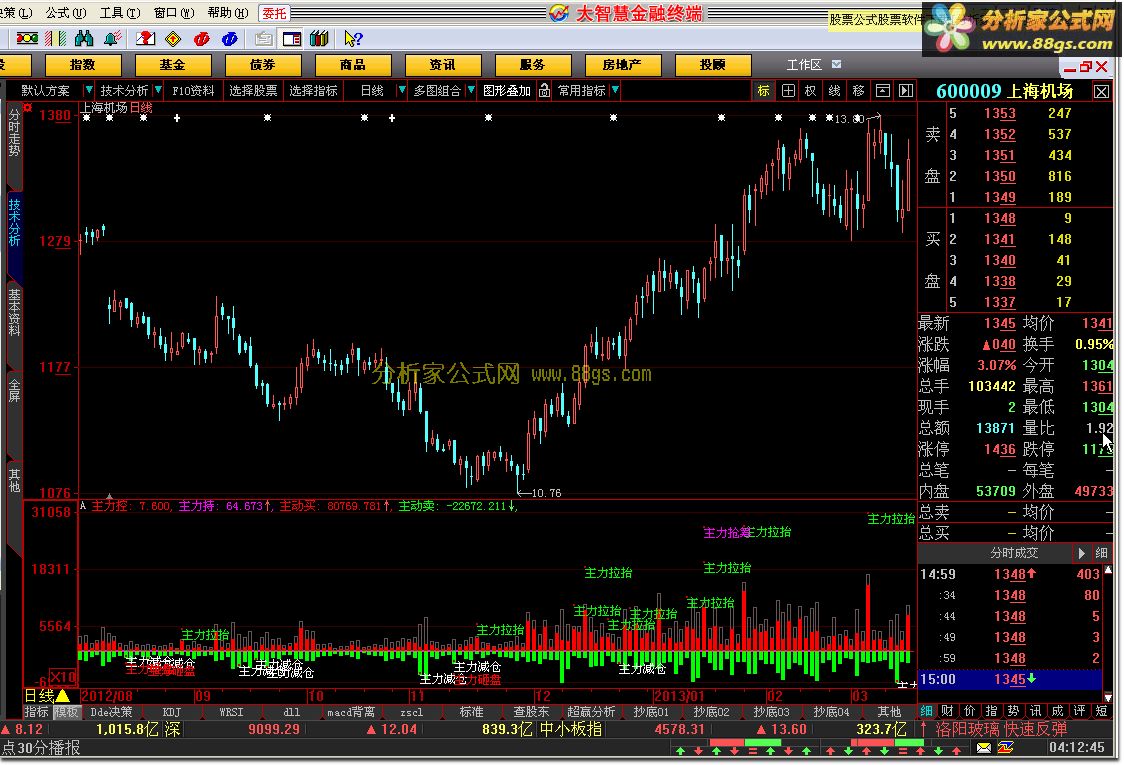Click the red circular logo icon
This screenshot has width=1124, height=765.
tap(201, 38)
